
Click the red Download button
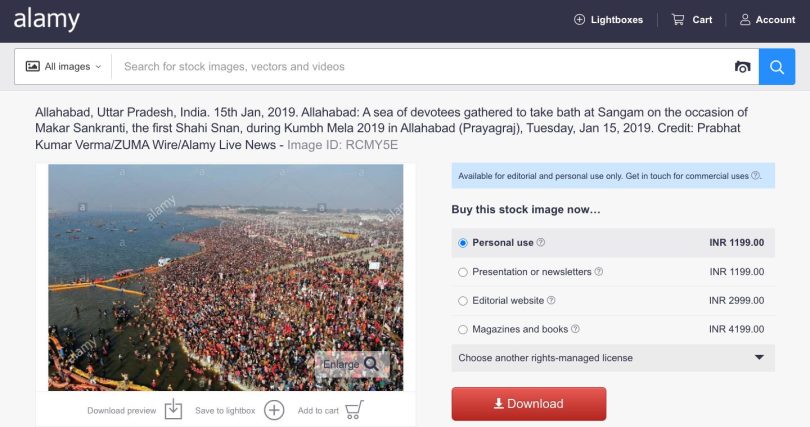coord(529,404)
